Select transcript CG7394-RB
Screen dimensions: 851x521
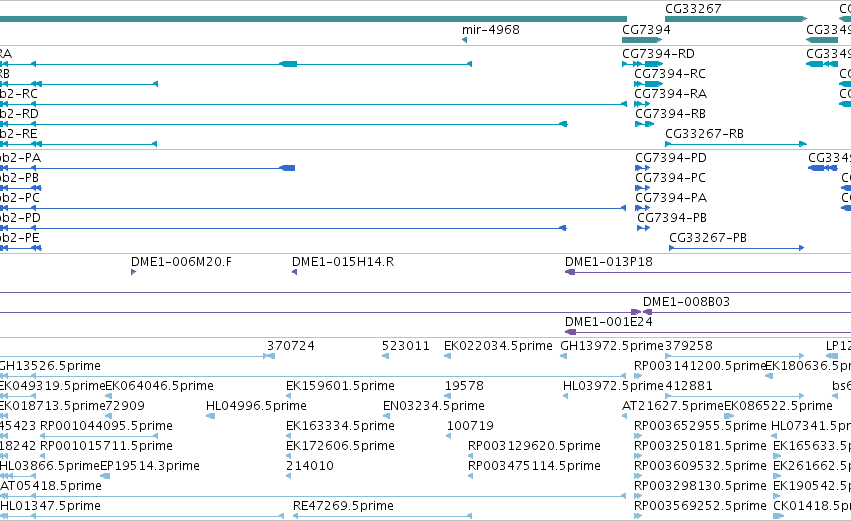(670, 114)
